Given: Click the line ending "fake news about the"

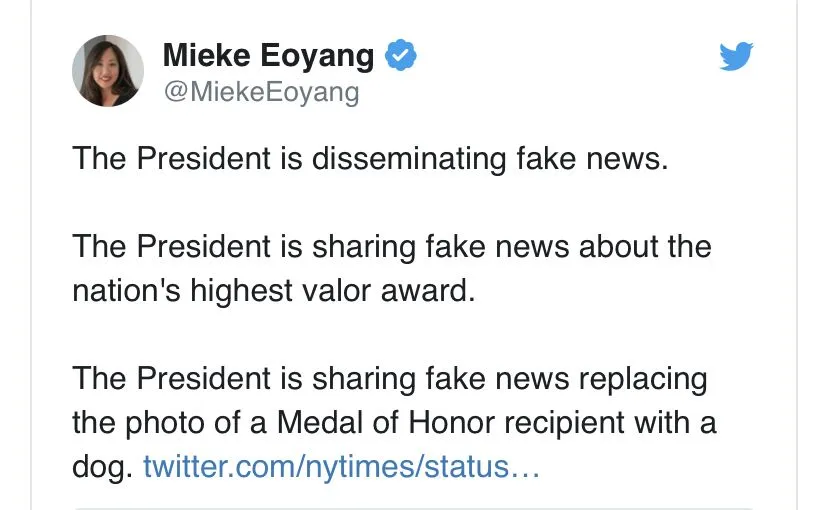Looking at the screenshot, I should pyautogui.click(x=391, y=246).
